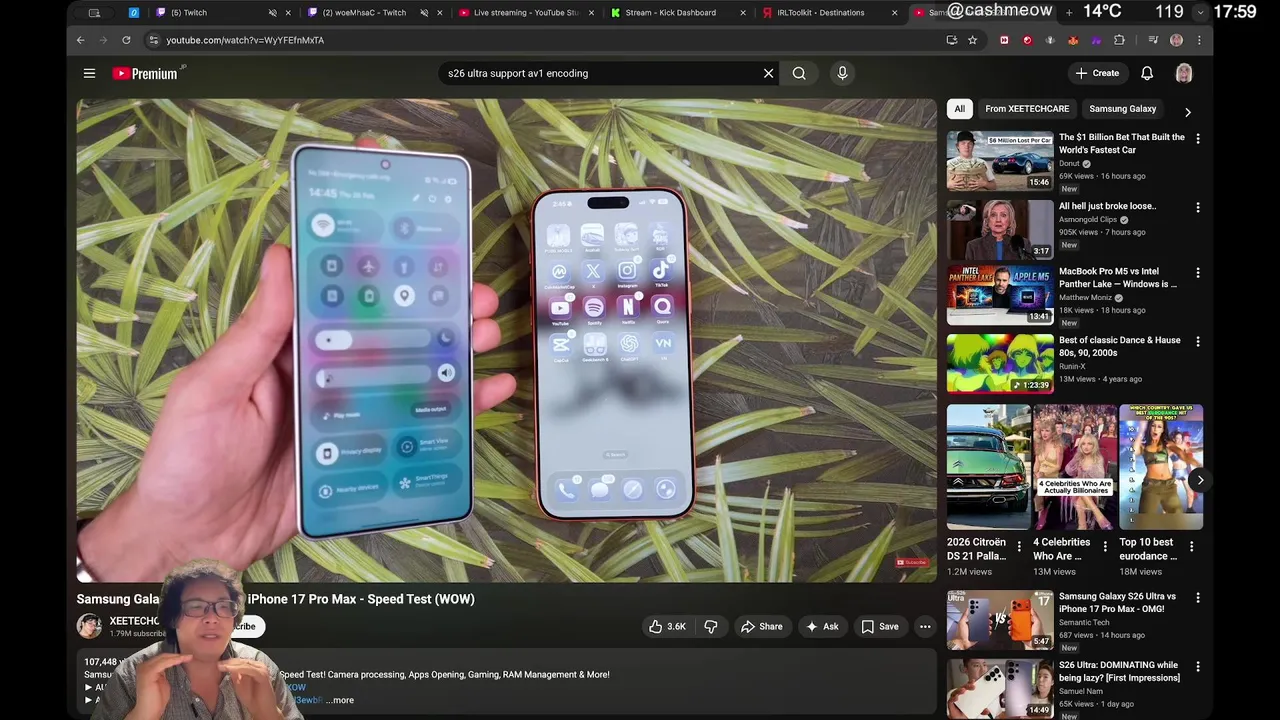Open The $1 Billion Bet video thumbnail
Image resolution: width=1280 pixels, height=720 pixels.
coord(1000,160)
